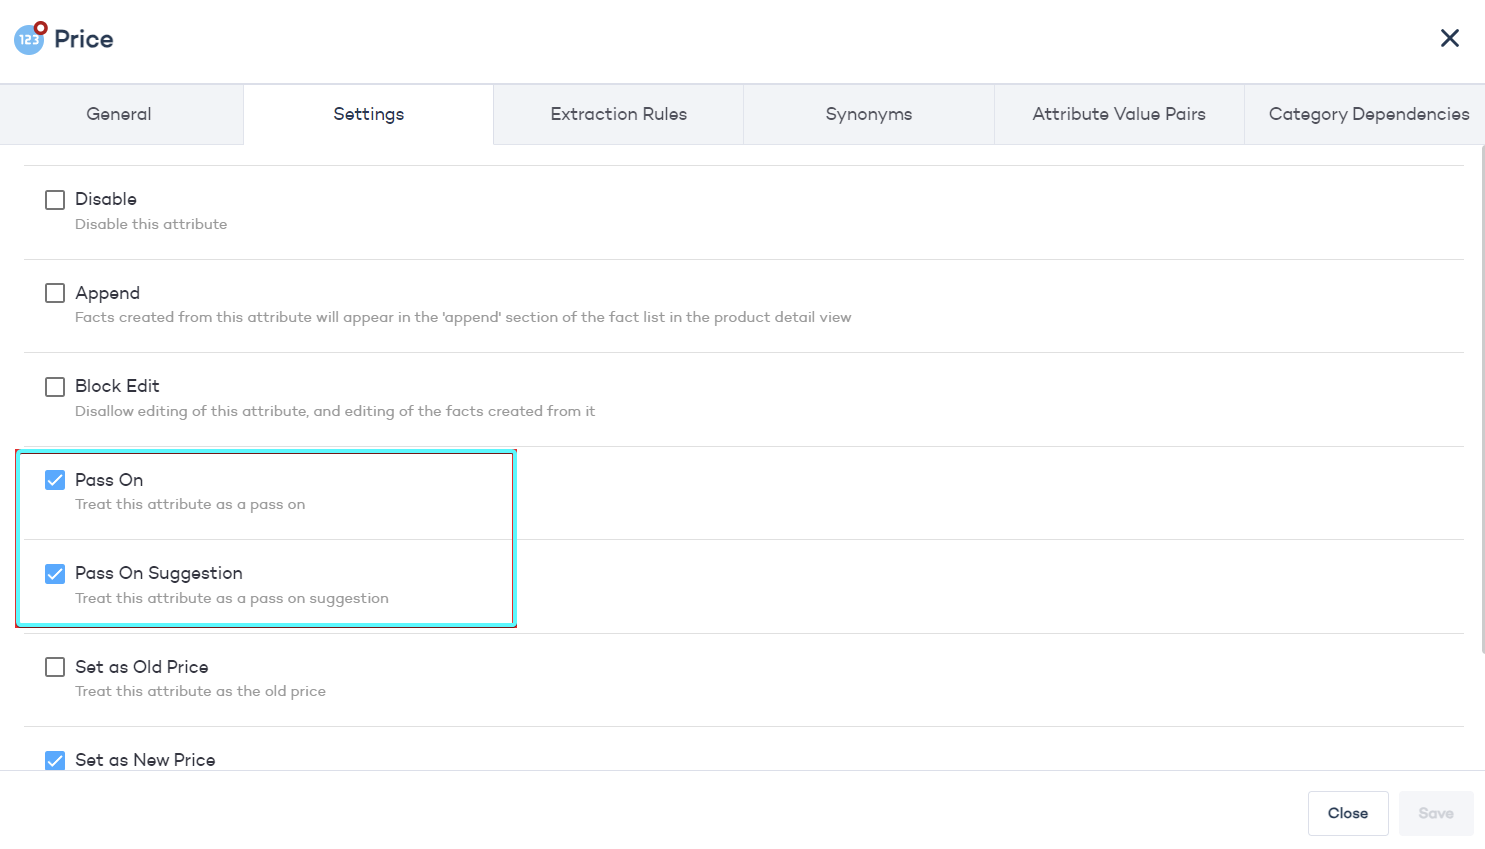Enable the Set as Old Price checkbox
The image size is (1485, 849).
point(55,667)
